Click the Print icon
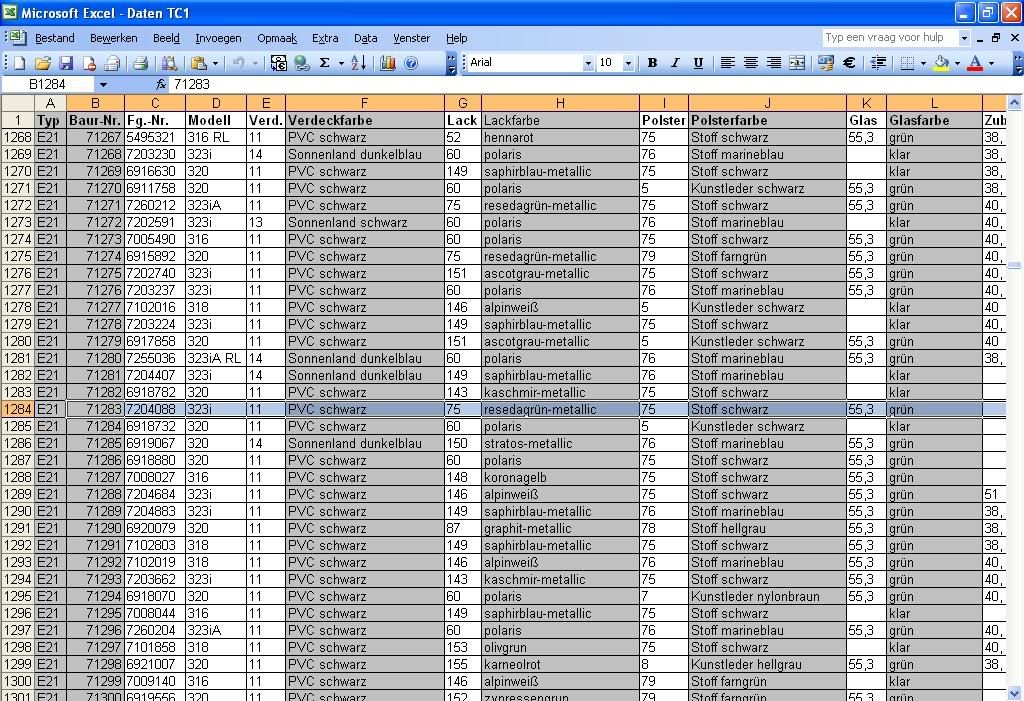Viewport: 1024px width, 701px height. [x=140, y=63]
